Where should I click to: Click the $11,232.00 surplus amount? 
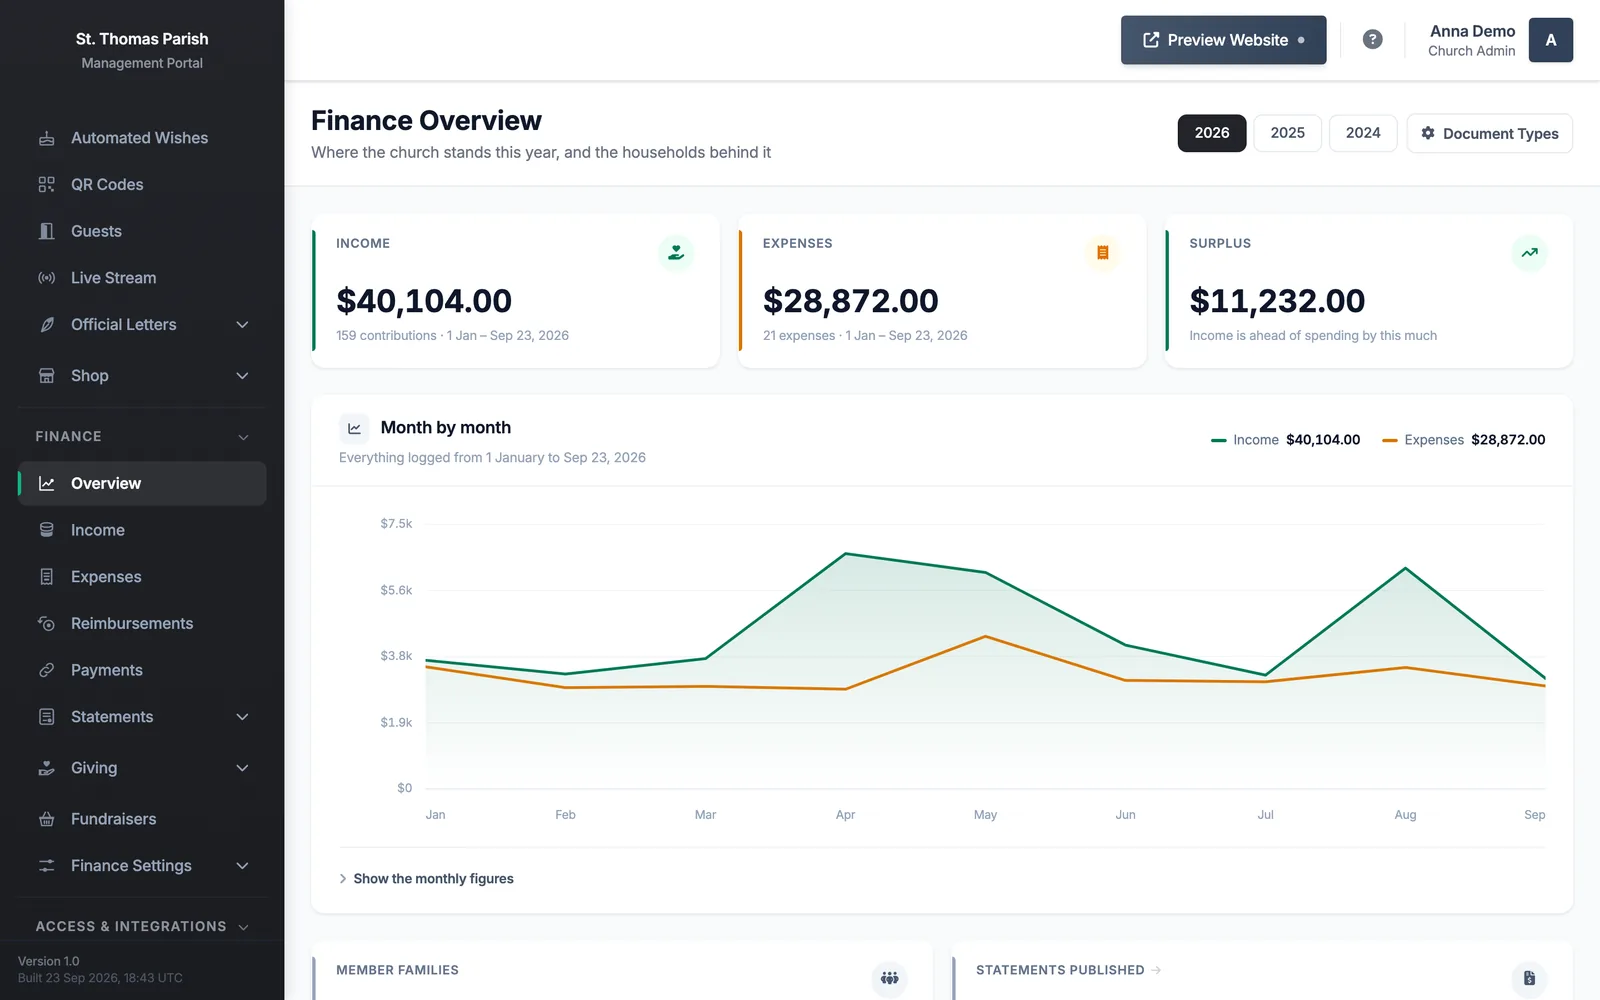coord(1277,300)
